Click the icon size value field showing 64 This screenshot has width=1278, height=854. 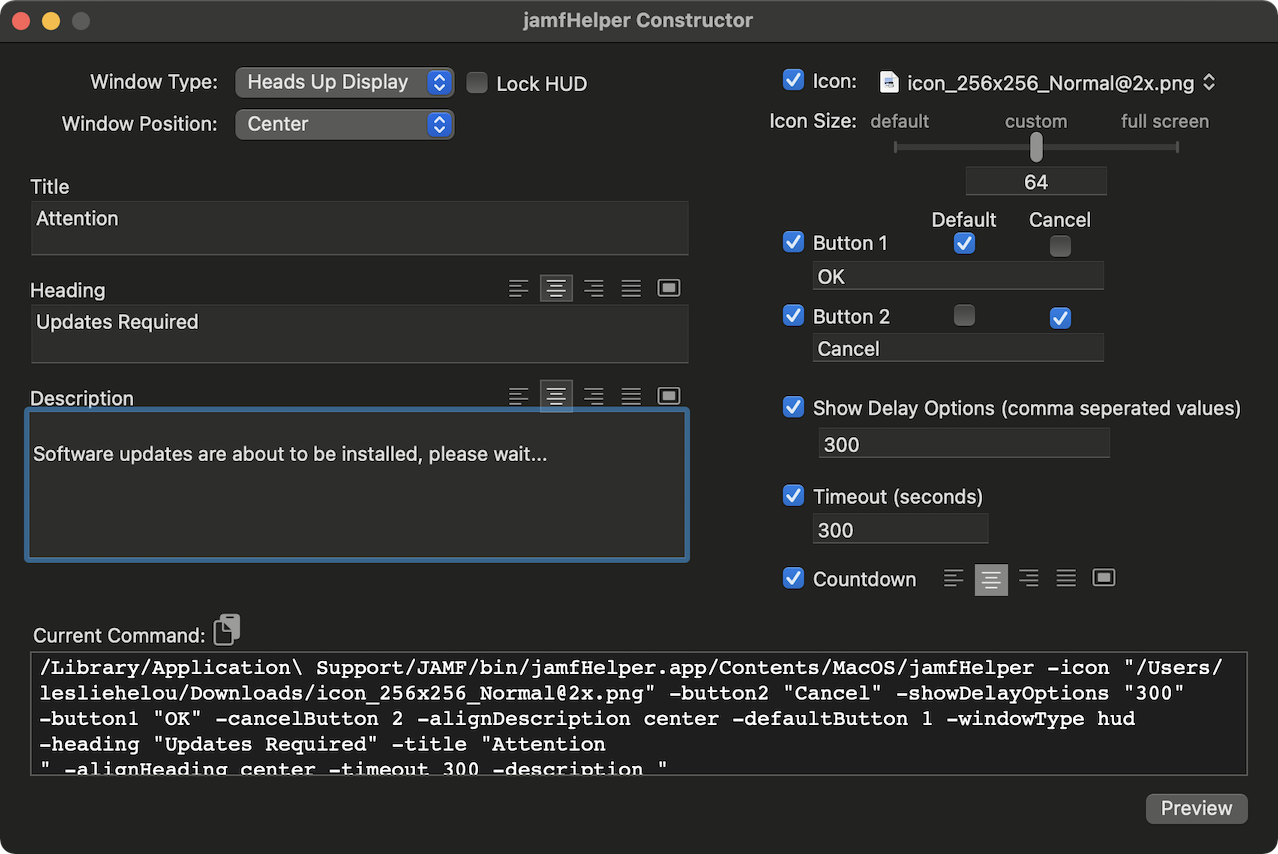(1036, 181)
